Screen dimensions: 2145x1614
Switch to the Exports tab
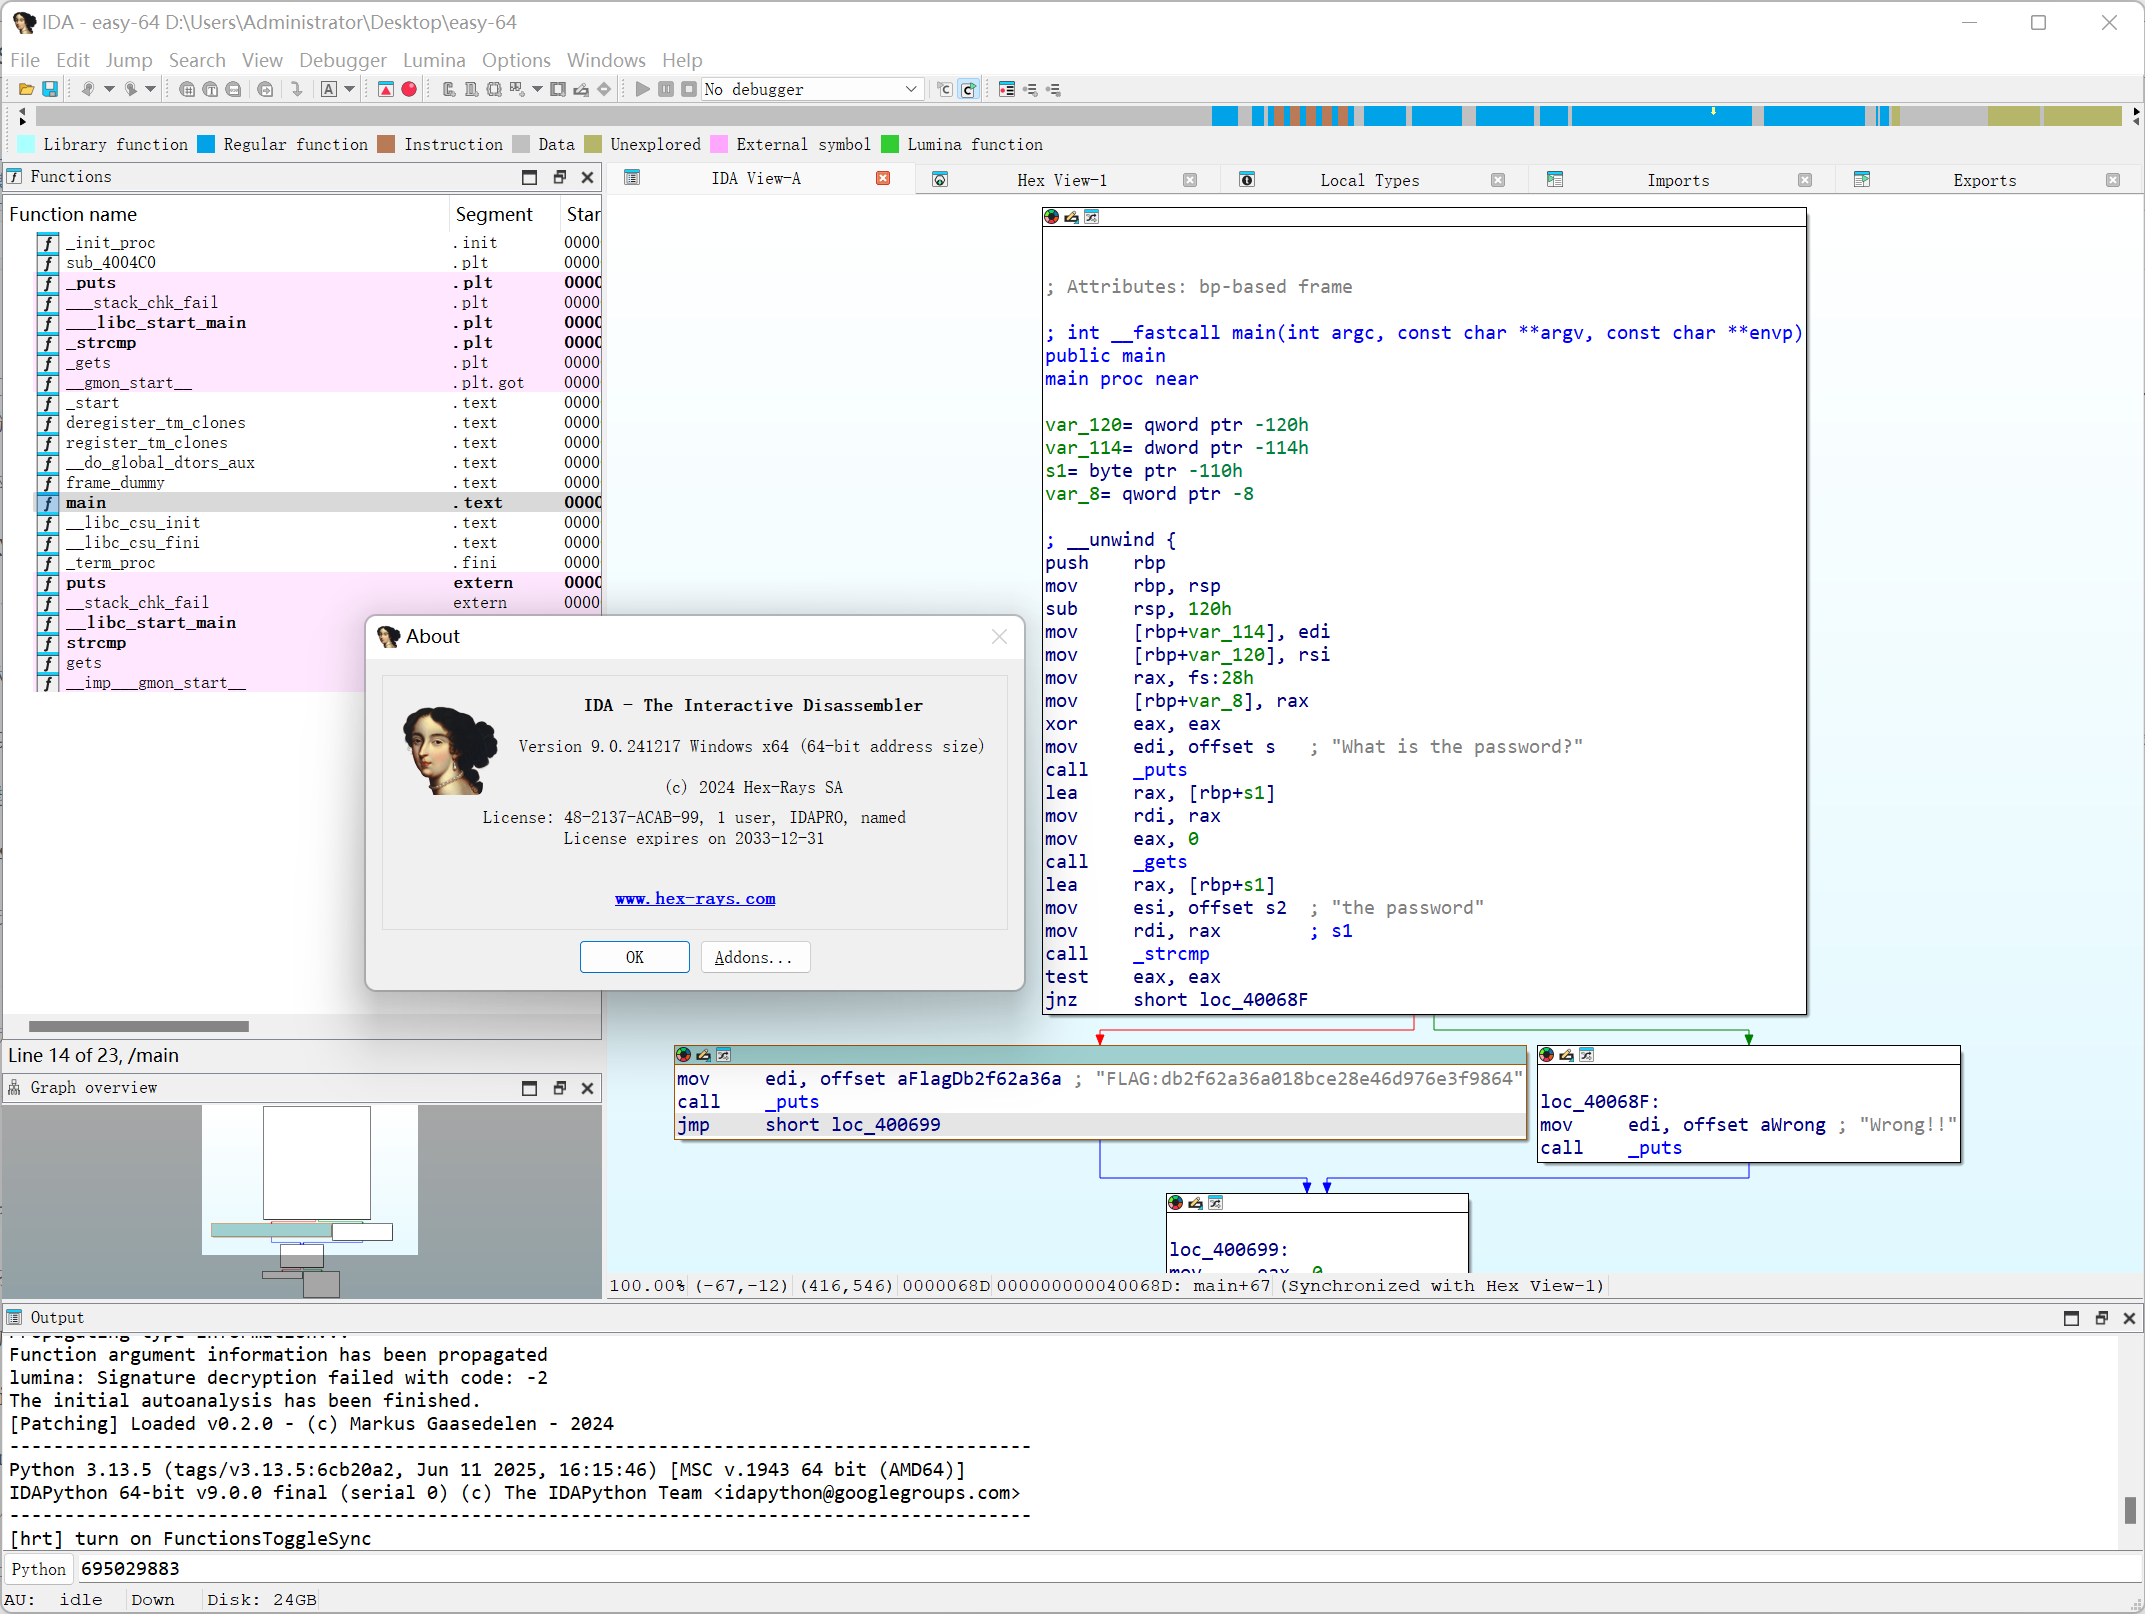1984,180
